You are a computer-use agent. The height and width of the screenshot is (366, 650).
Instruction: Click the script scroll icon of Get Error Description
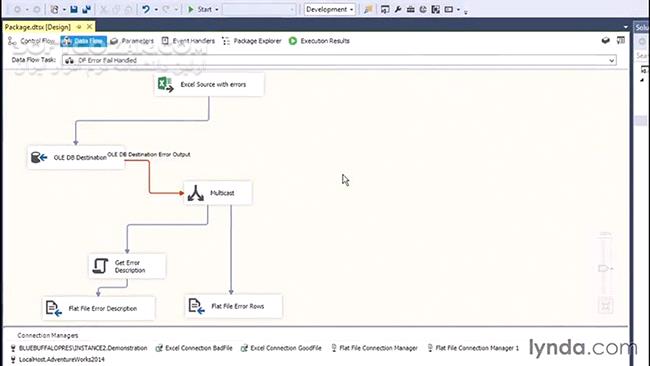[x=100, y=266]
